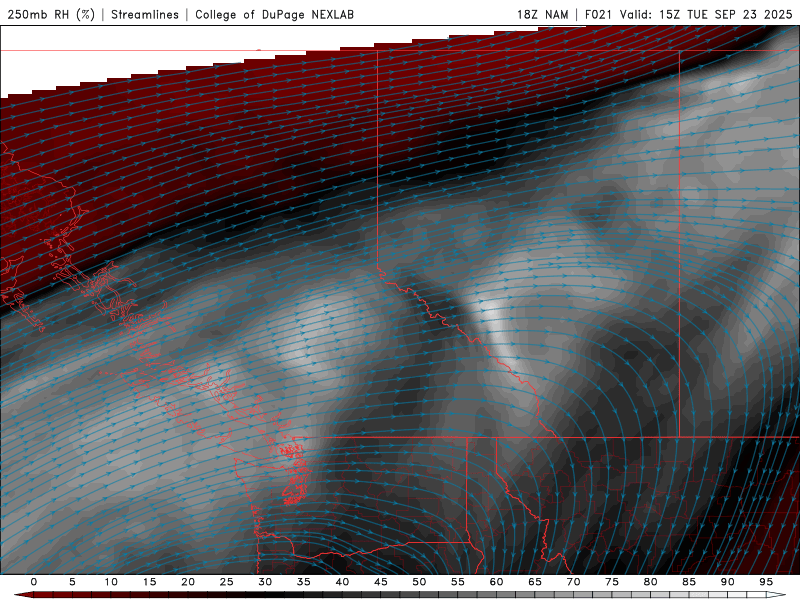Click the 'F021' forecast hour label
The width and height of the screenshot is (800, 600).
598,14
